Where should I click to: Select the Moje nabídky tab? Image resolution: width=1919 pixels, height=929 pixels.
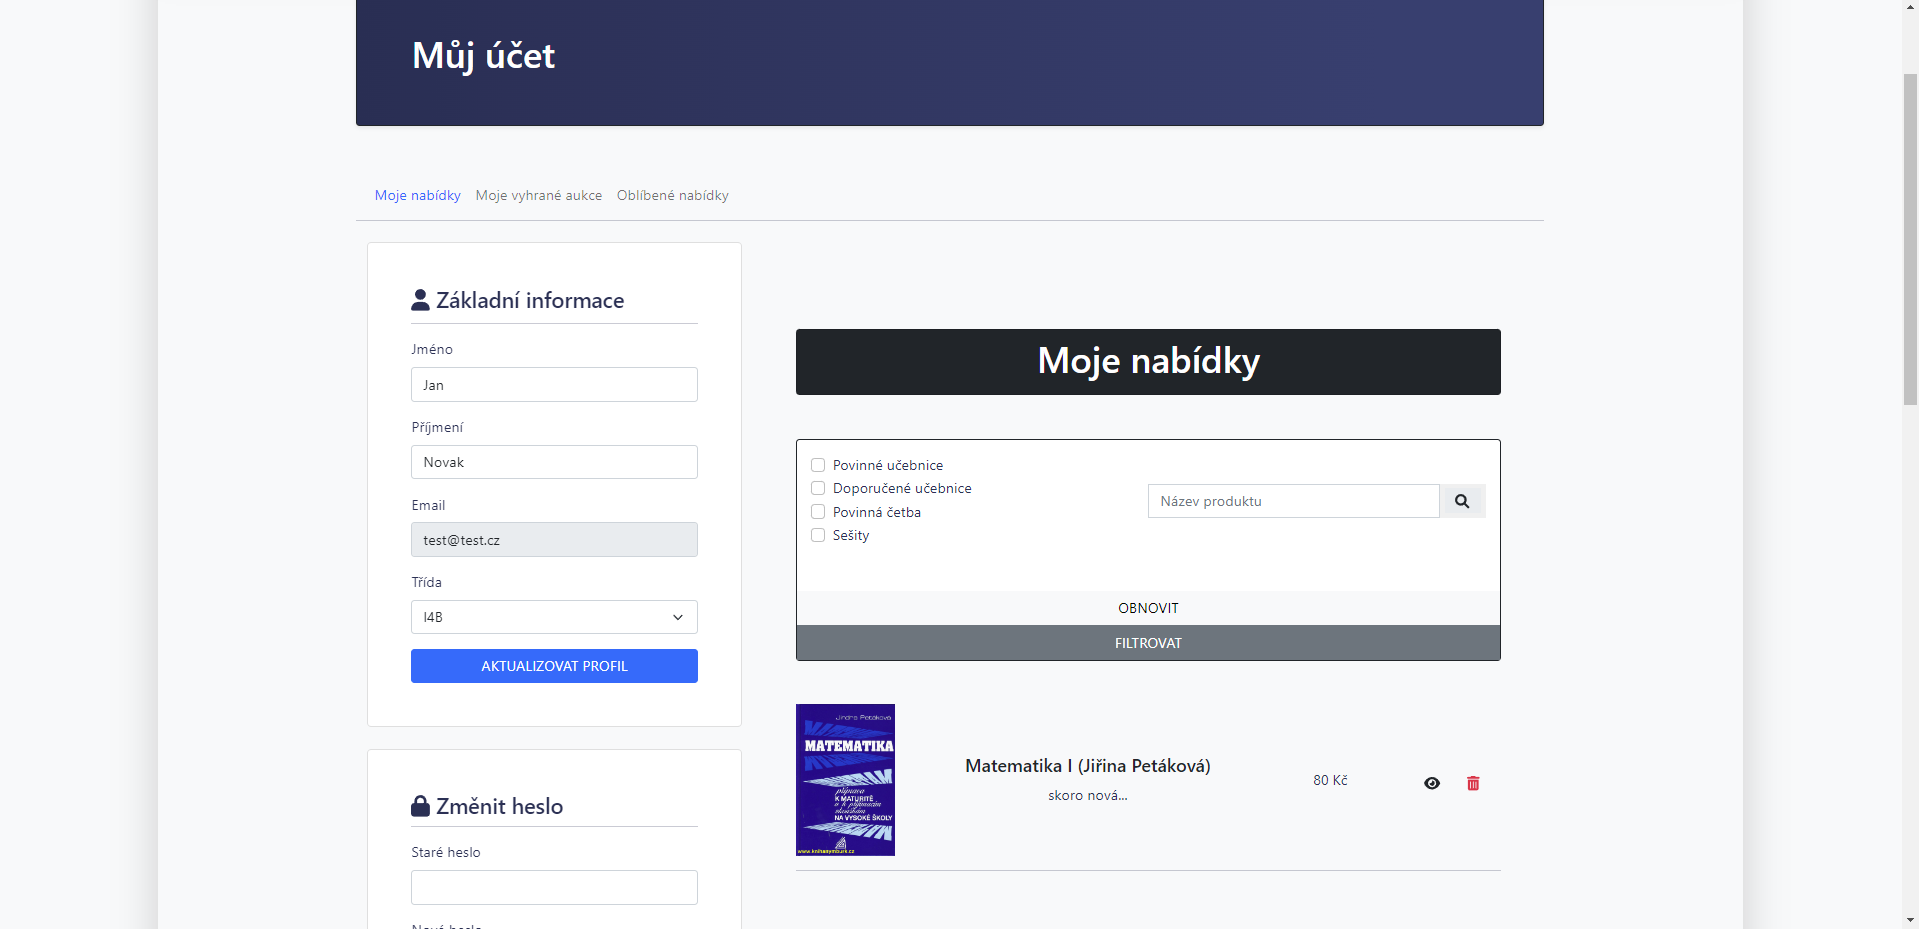point(417,195)
